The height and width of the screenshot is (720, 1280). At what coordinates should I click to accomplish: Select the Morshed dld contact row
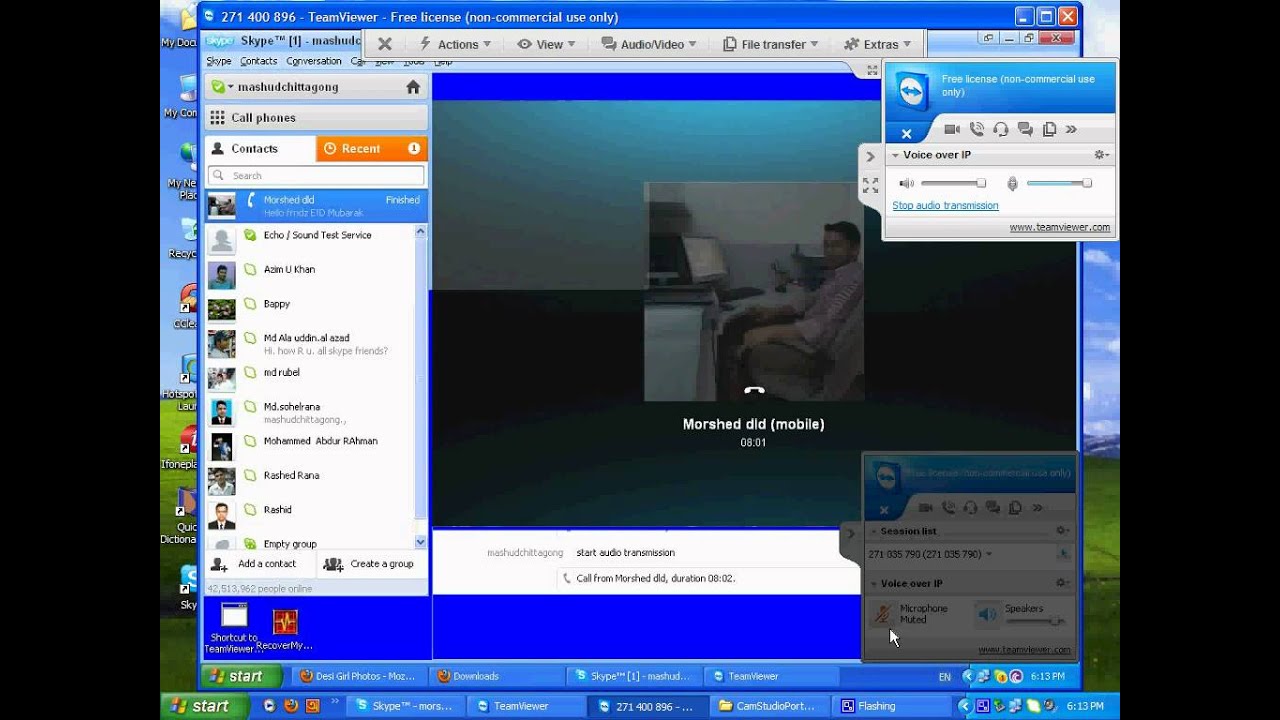[x=316, y=206]
